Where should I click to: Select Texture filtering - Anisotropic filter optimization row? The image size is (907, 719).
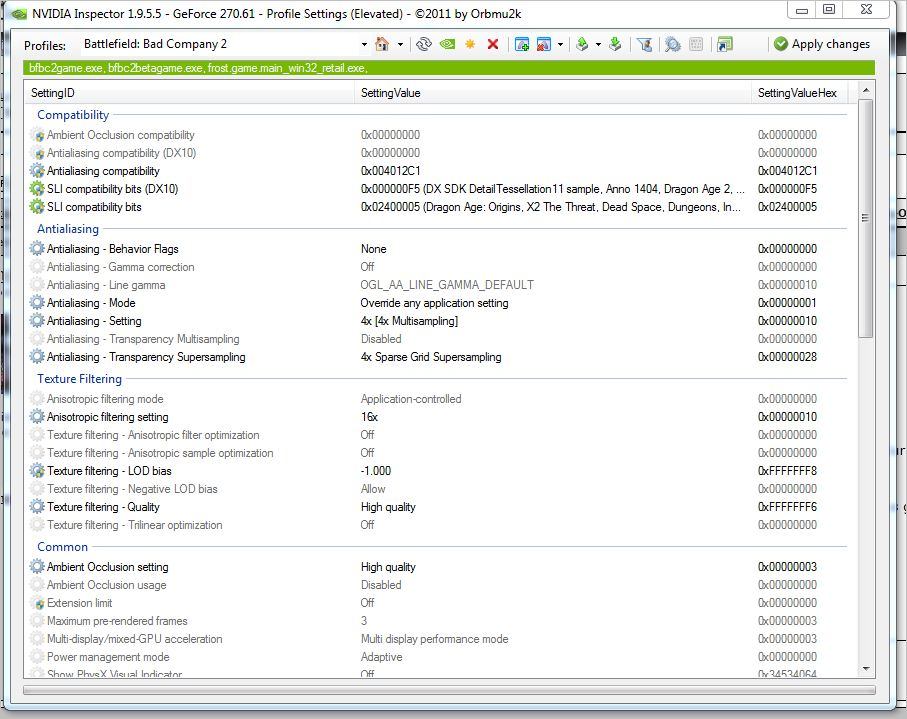coord(437,435)
